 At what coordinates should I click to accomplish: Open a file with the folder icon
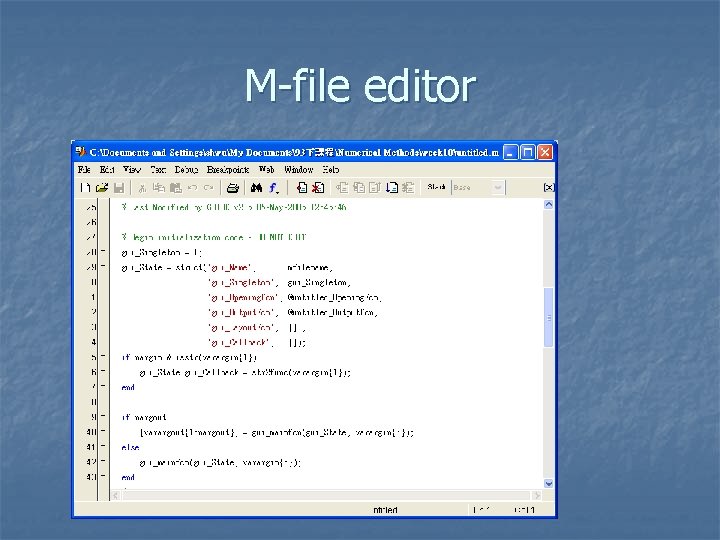click(101, 187)
